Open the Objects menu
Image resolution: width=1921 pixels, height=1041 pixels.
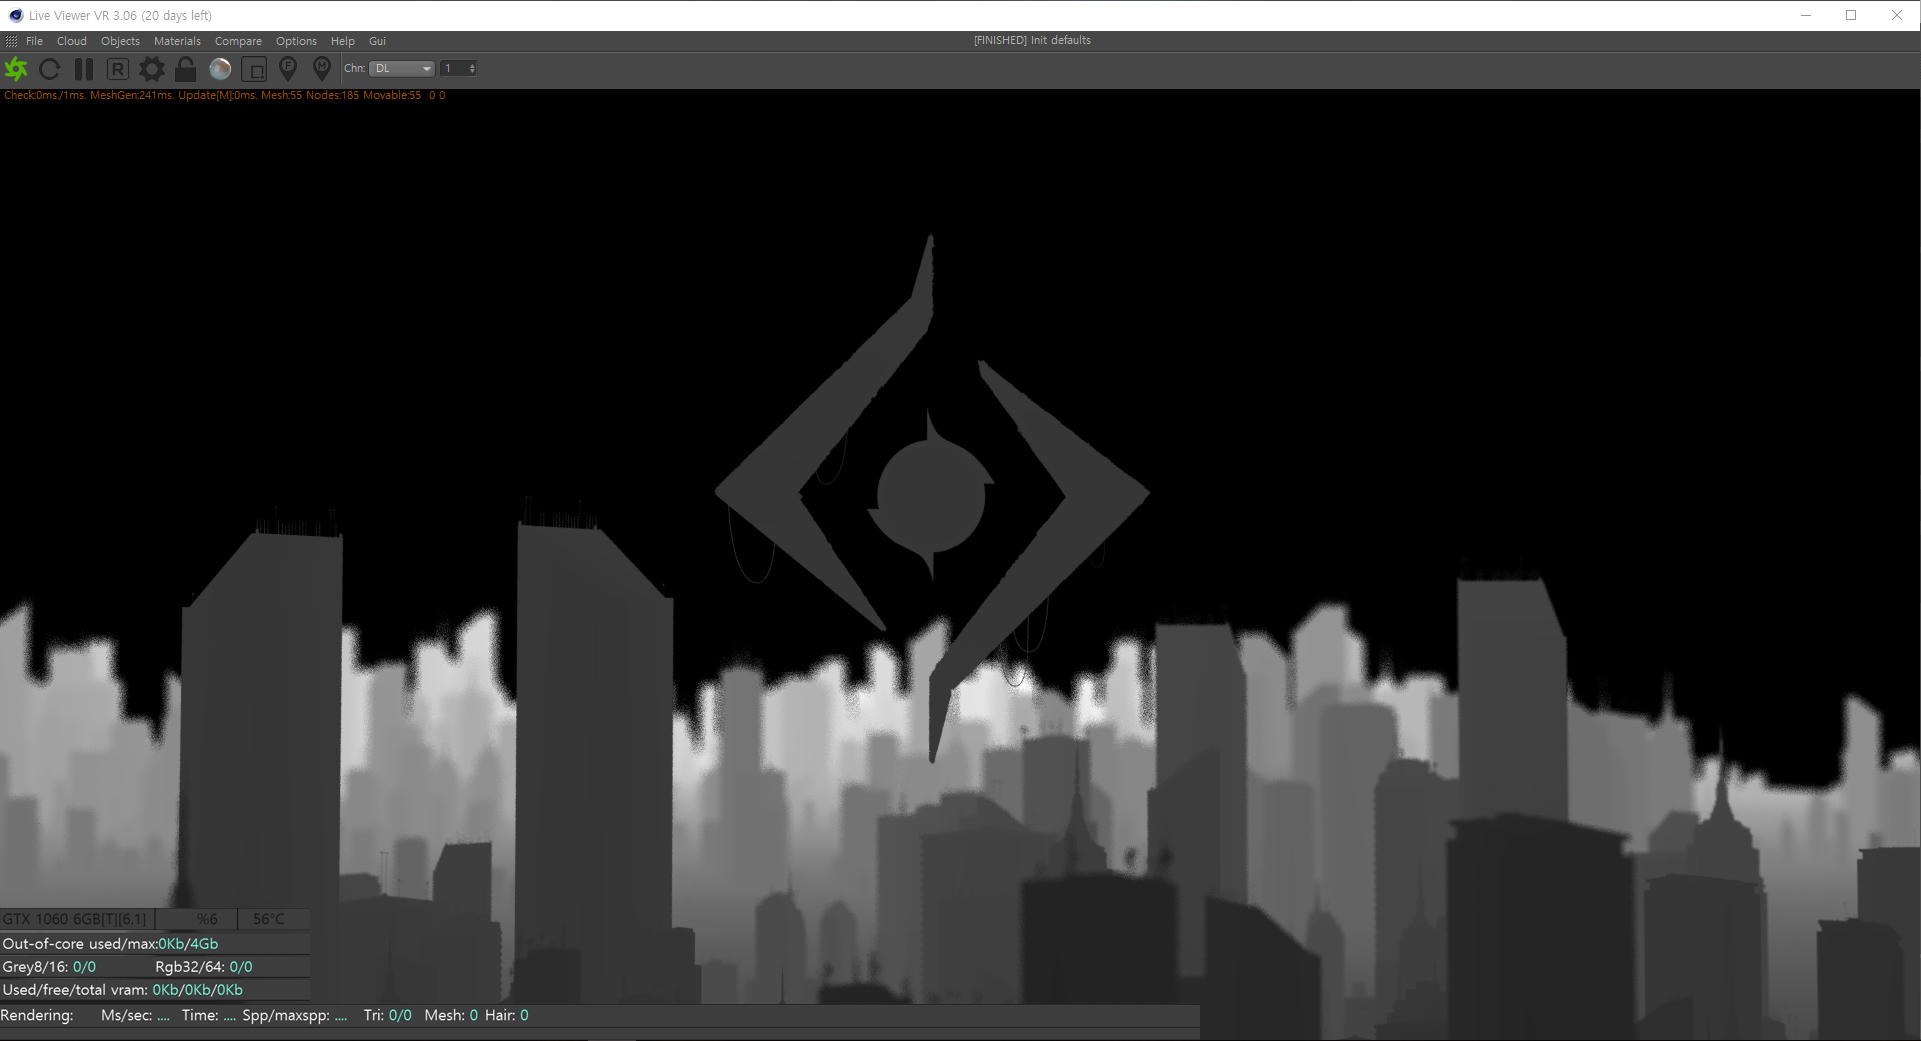click(120, 41)
